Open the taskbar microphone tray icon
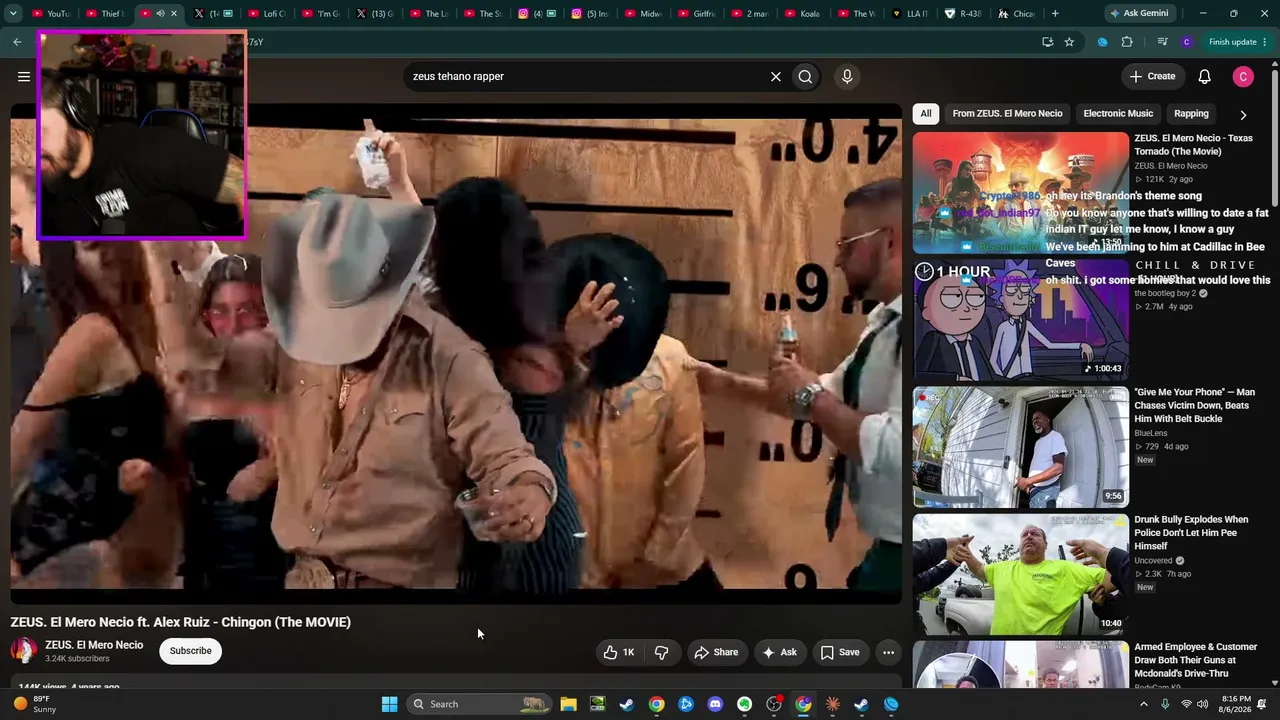The width and height of the screenshot is (1280, 720). pos(1165,704)
